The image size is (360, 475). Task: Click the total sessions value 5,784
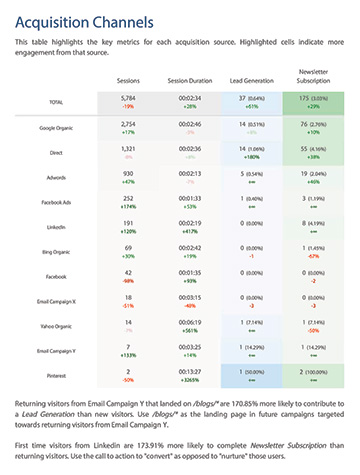(128, 98)
